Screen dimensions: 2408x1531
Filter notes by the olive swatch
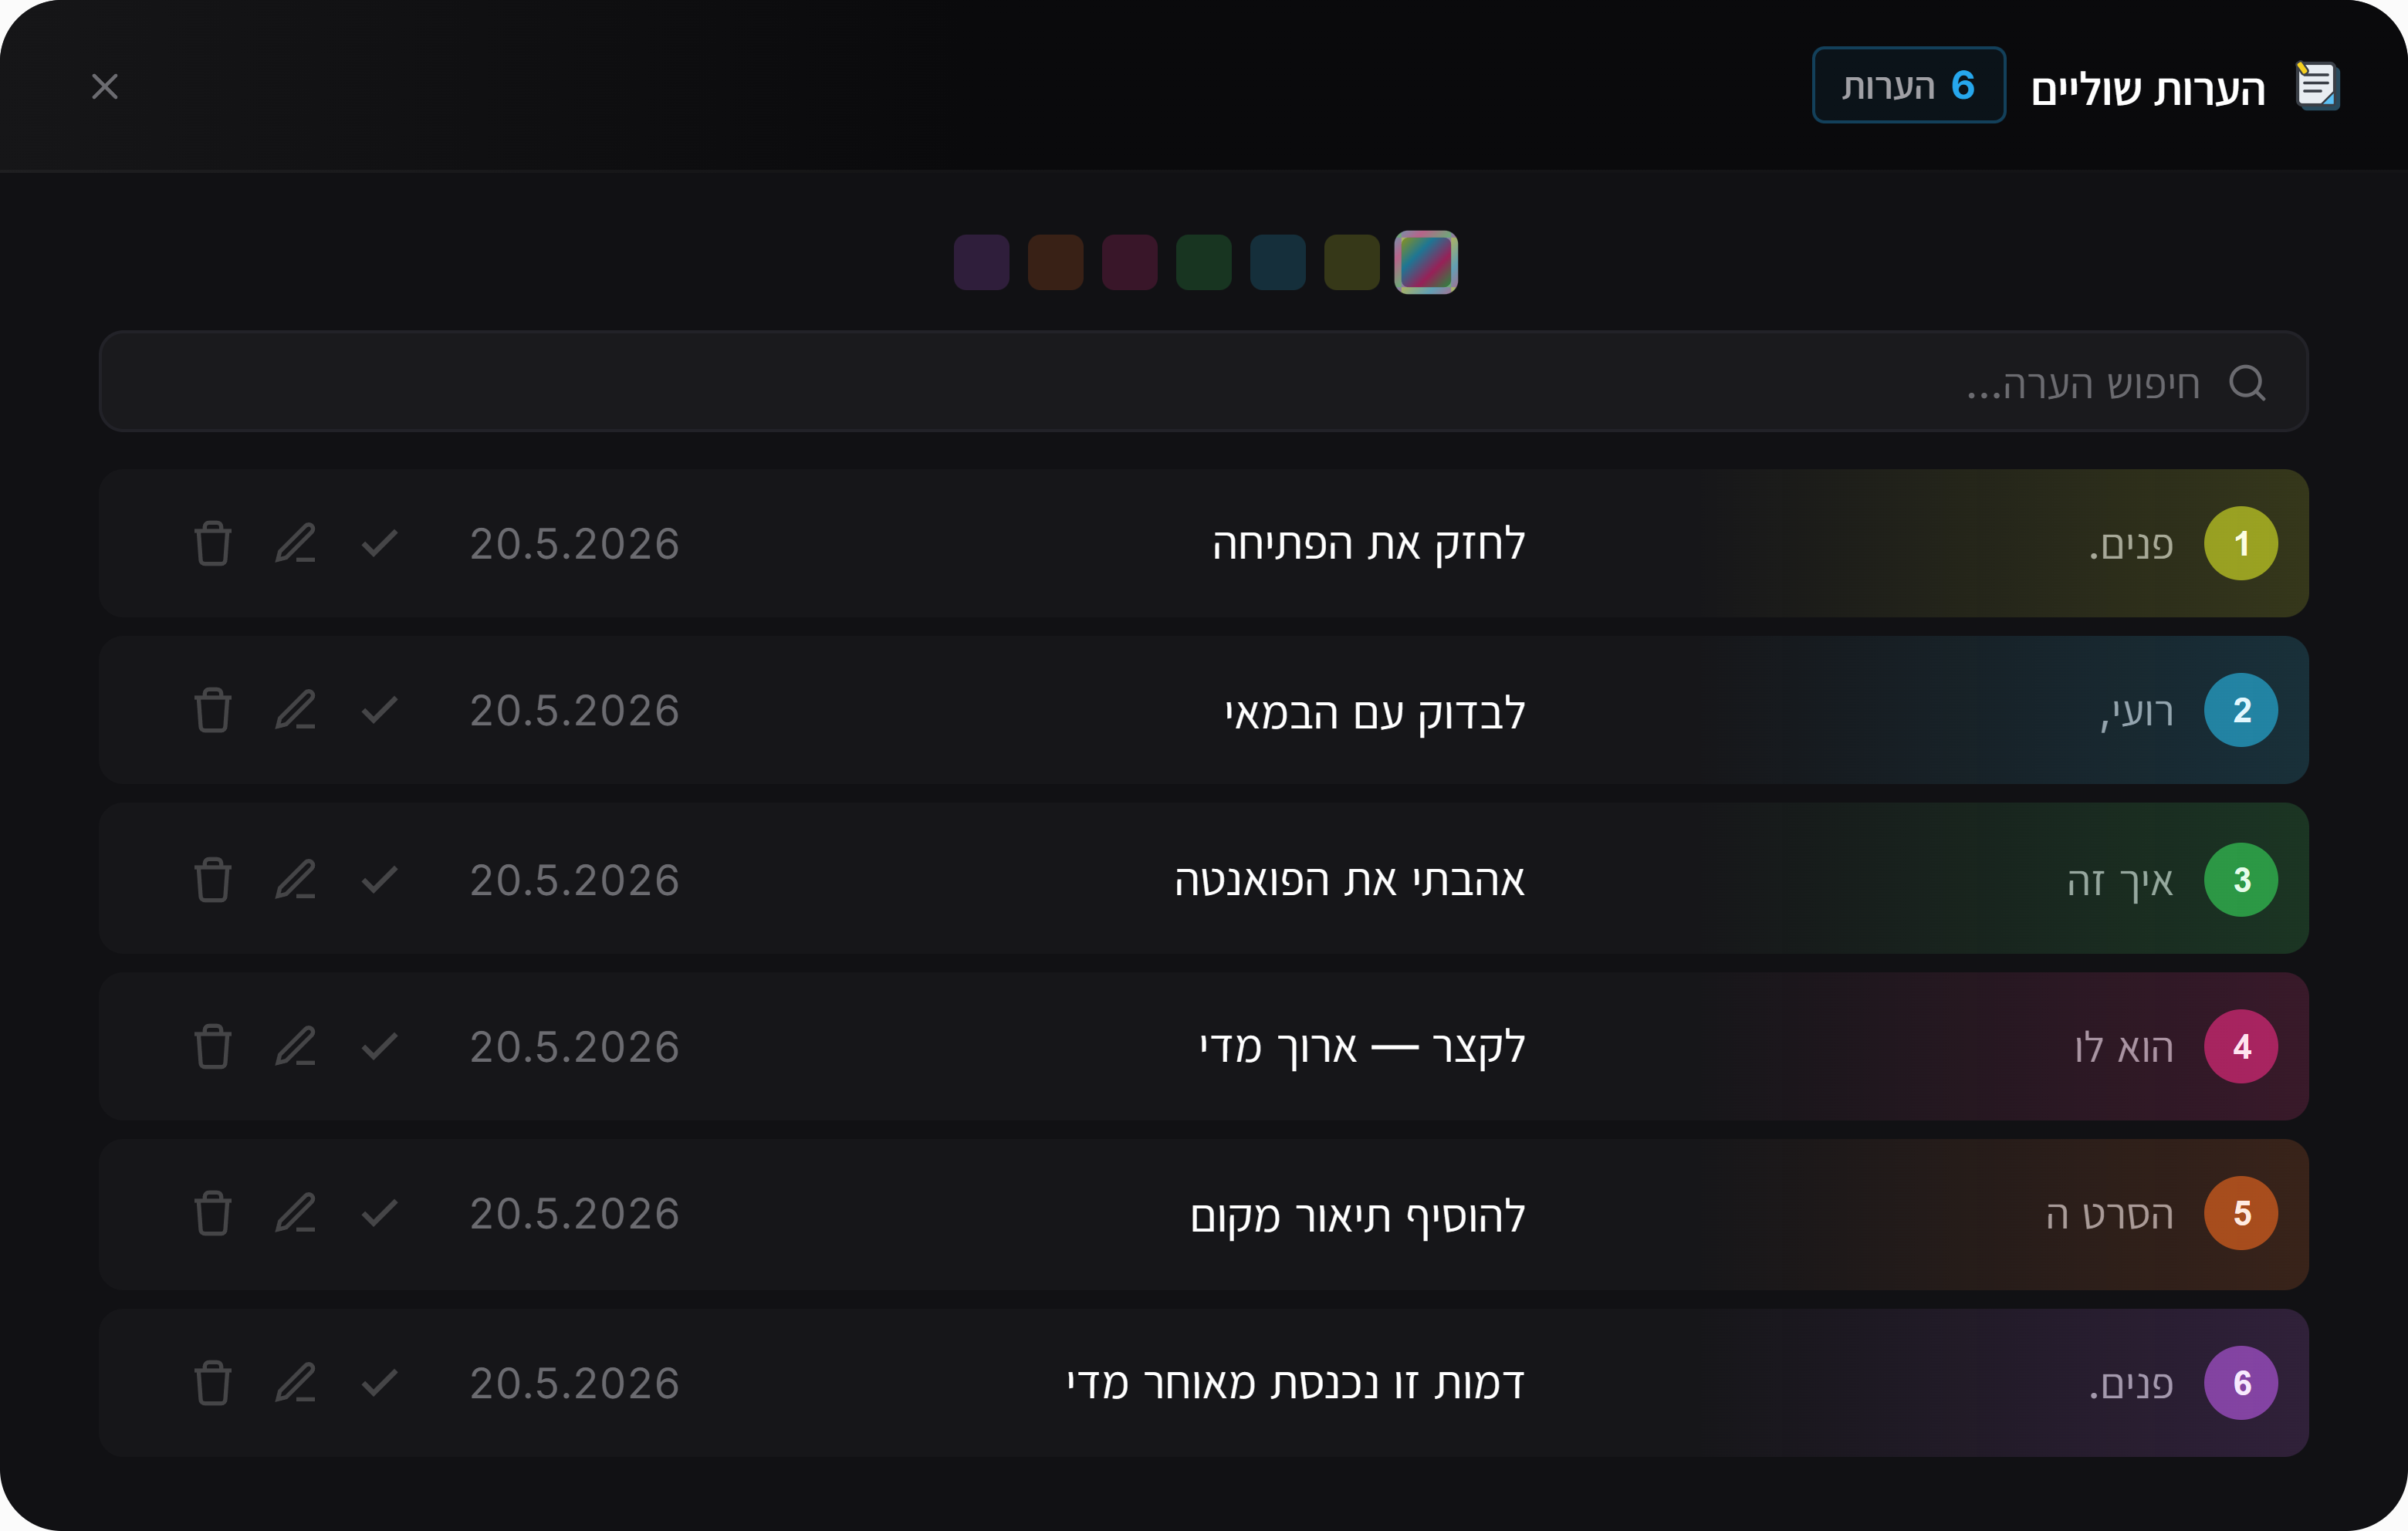click(x=1352, y=262)
